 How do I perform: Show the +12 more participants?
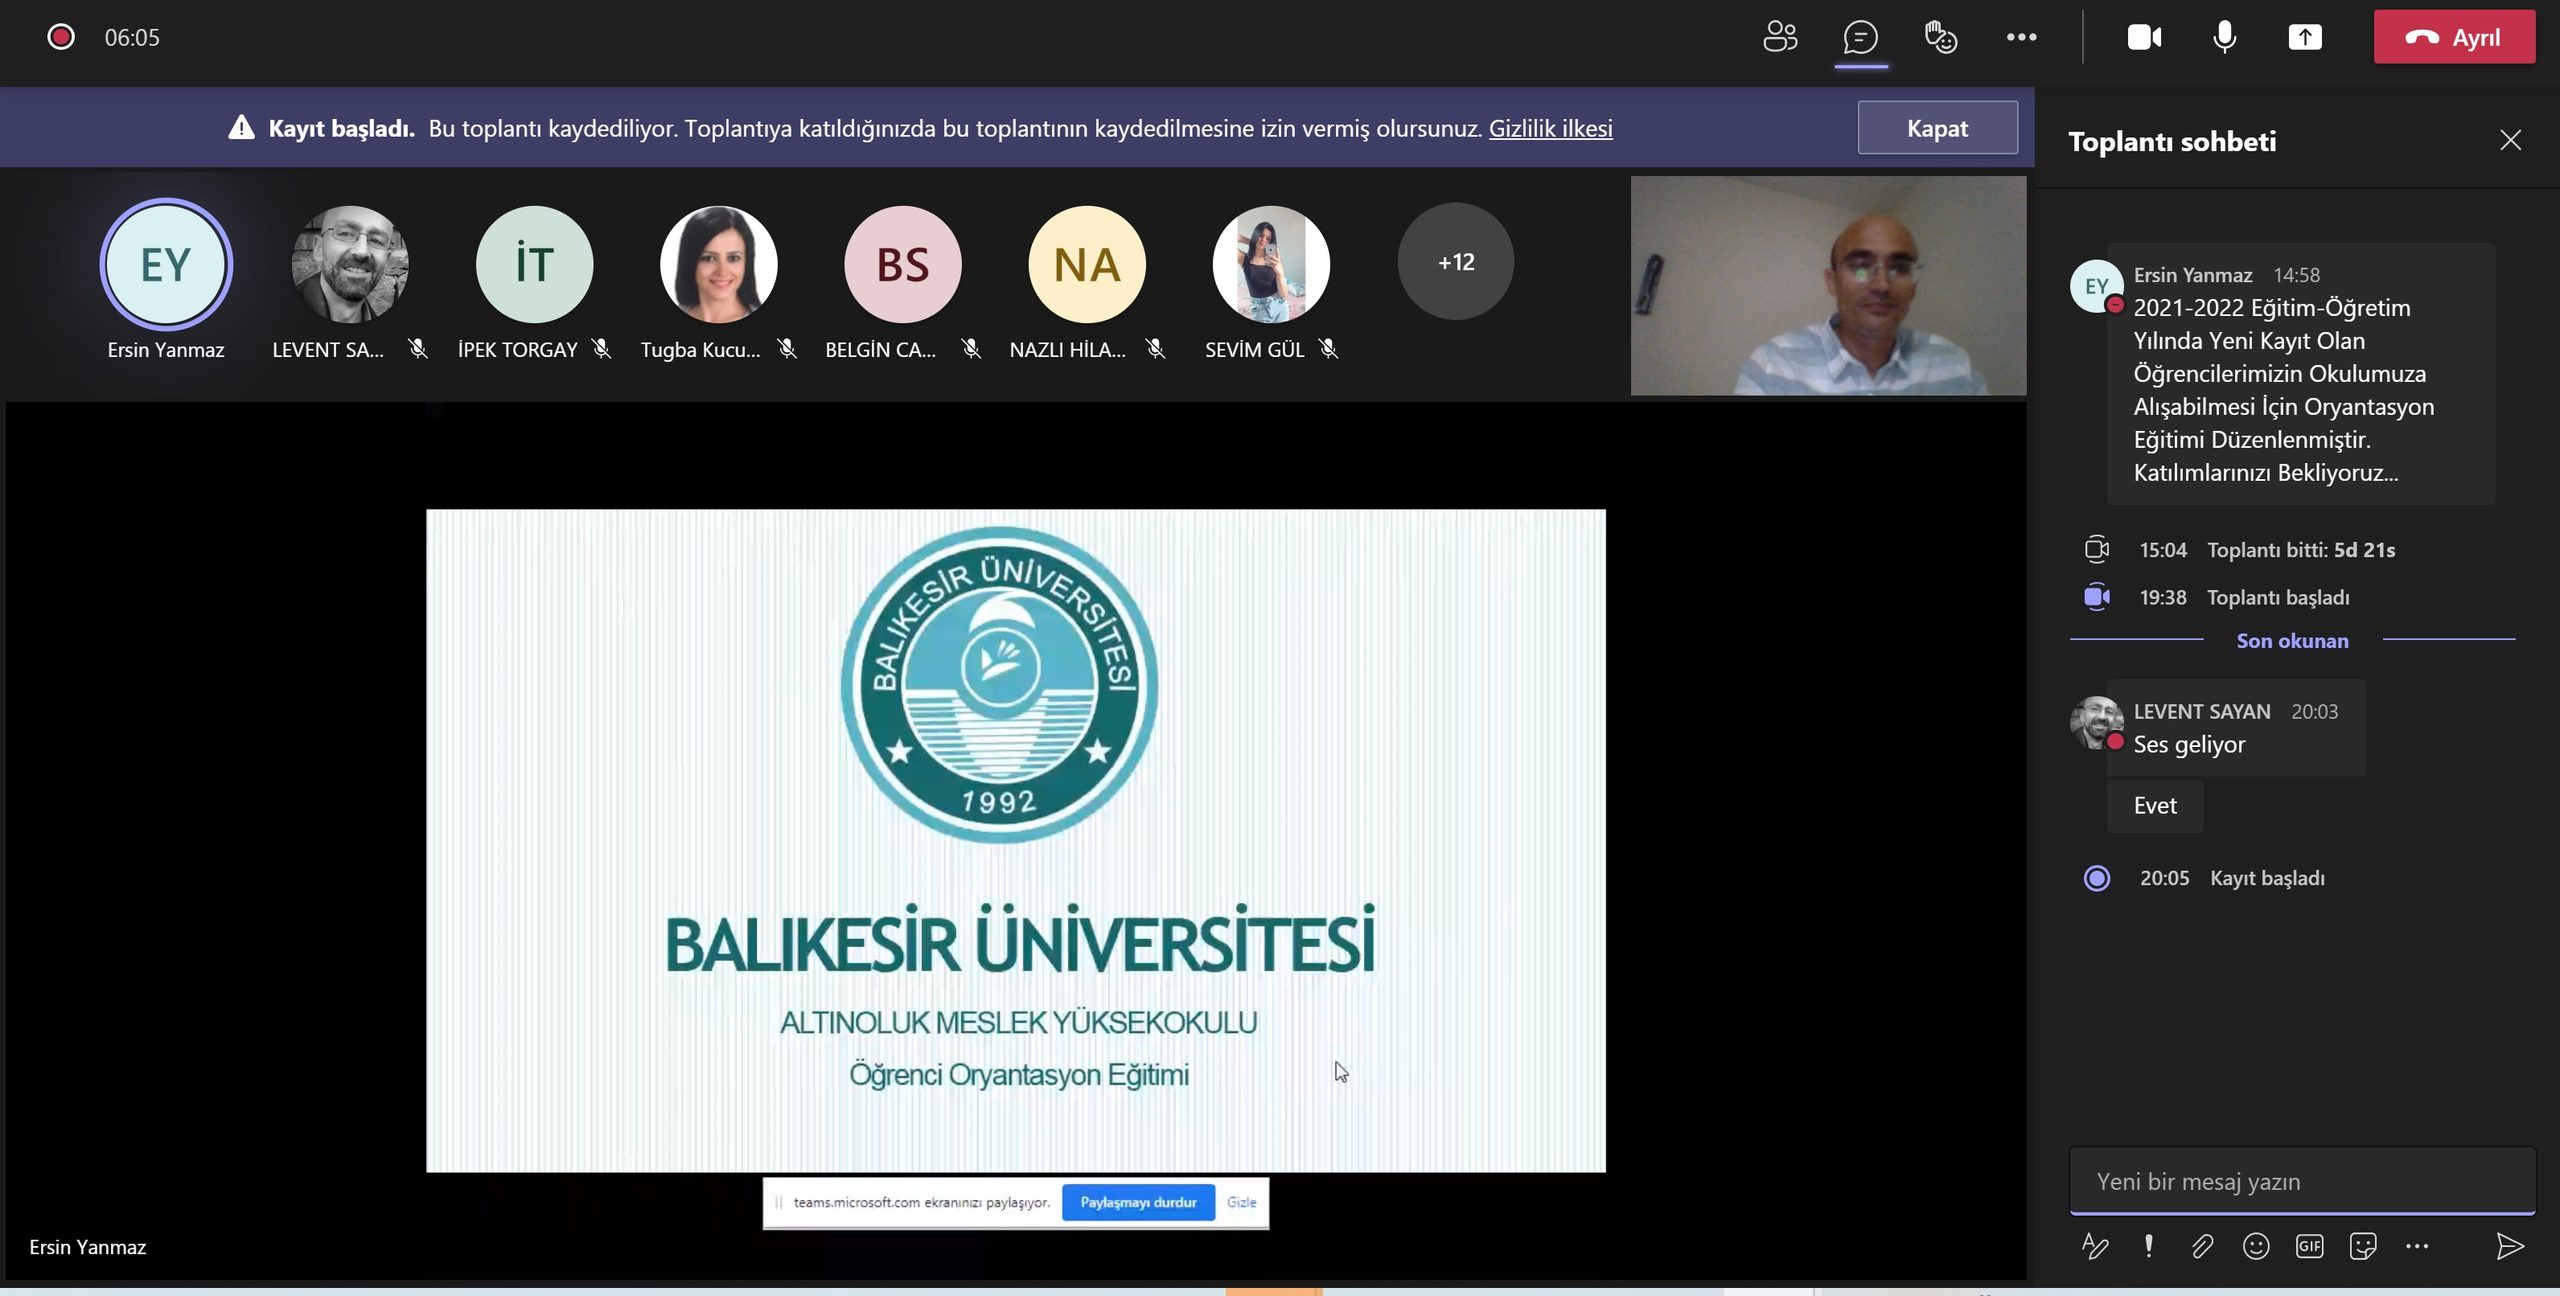point(1455,262)
